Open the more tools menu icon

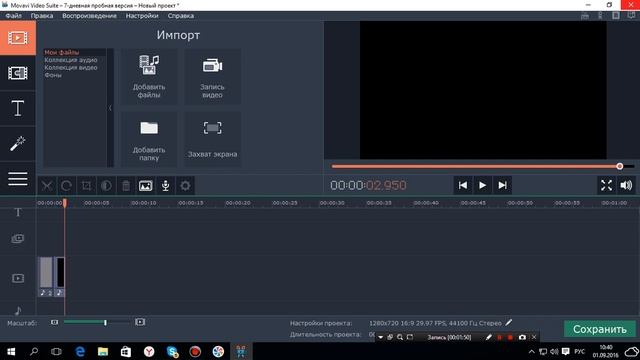click(x=18, y=178)
